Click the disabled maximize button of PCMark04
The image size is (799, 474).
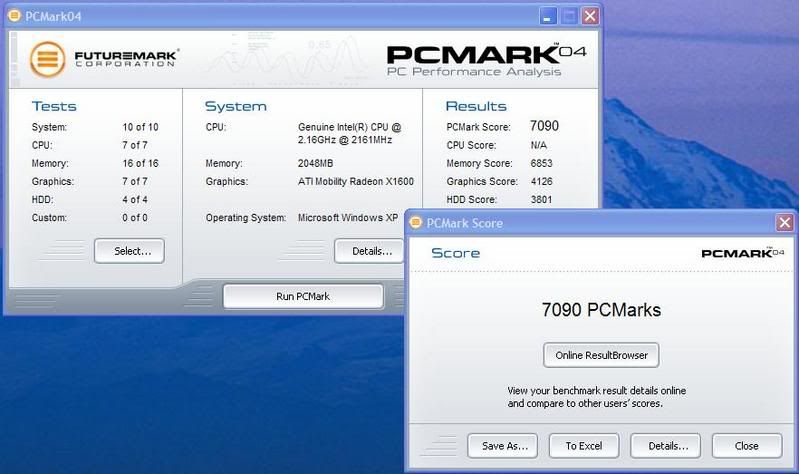(569, 16)
